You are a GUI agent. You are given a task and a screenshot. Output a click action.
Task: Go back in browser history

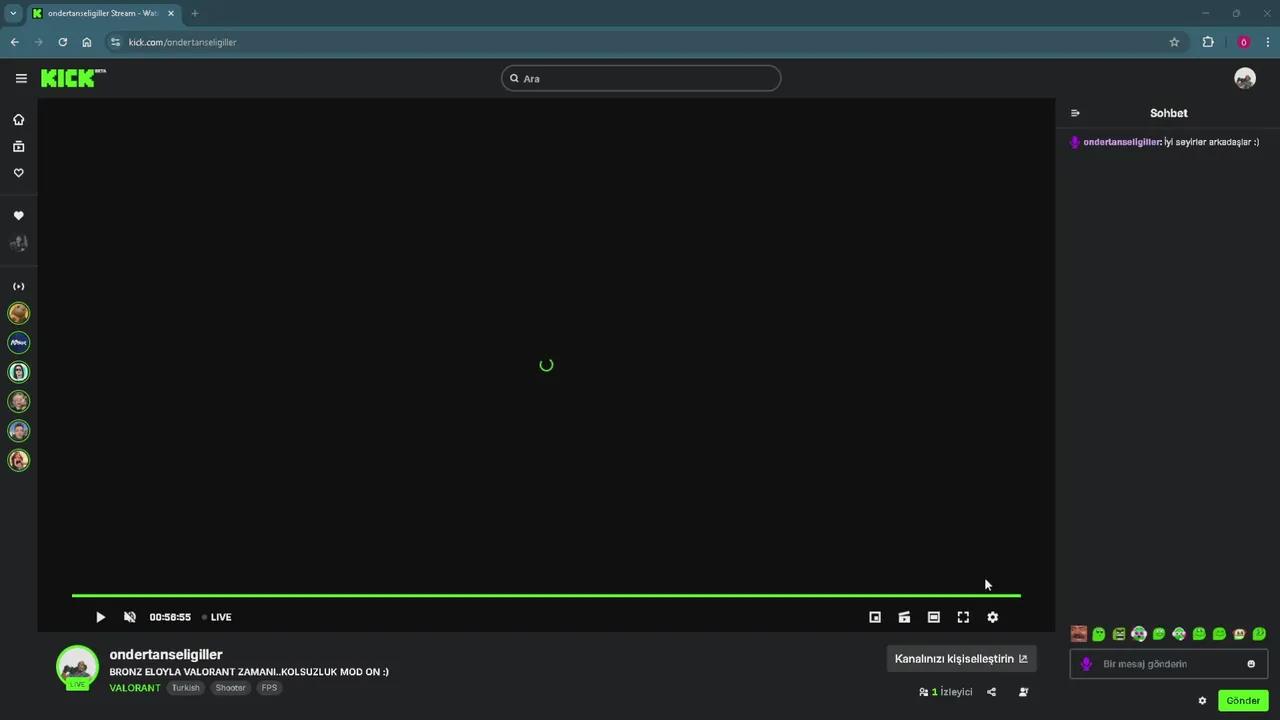[x=14, y=42]
